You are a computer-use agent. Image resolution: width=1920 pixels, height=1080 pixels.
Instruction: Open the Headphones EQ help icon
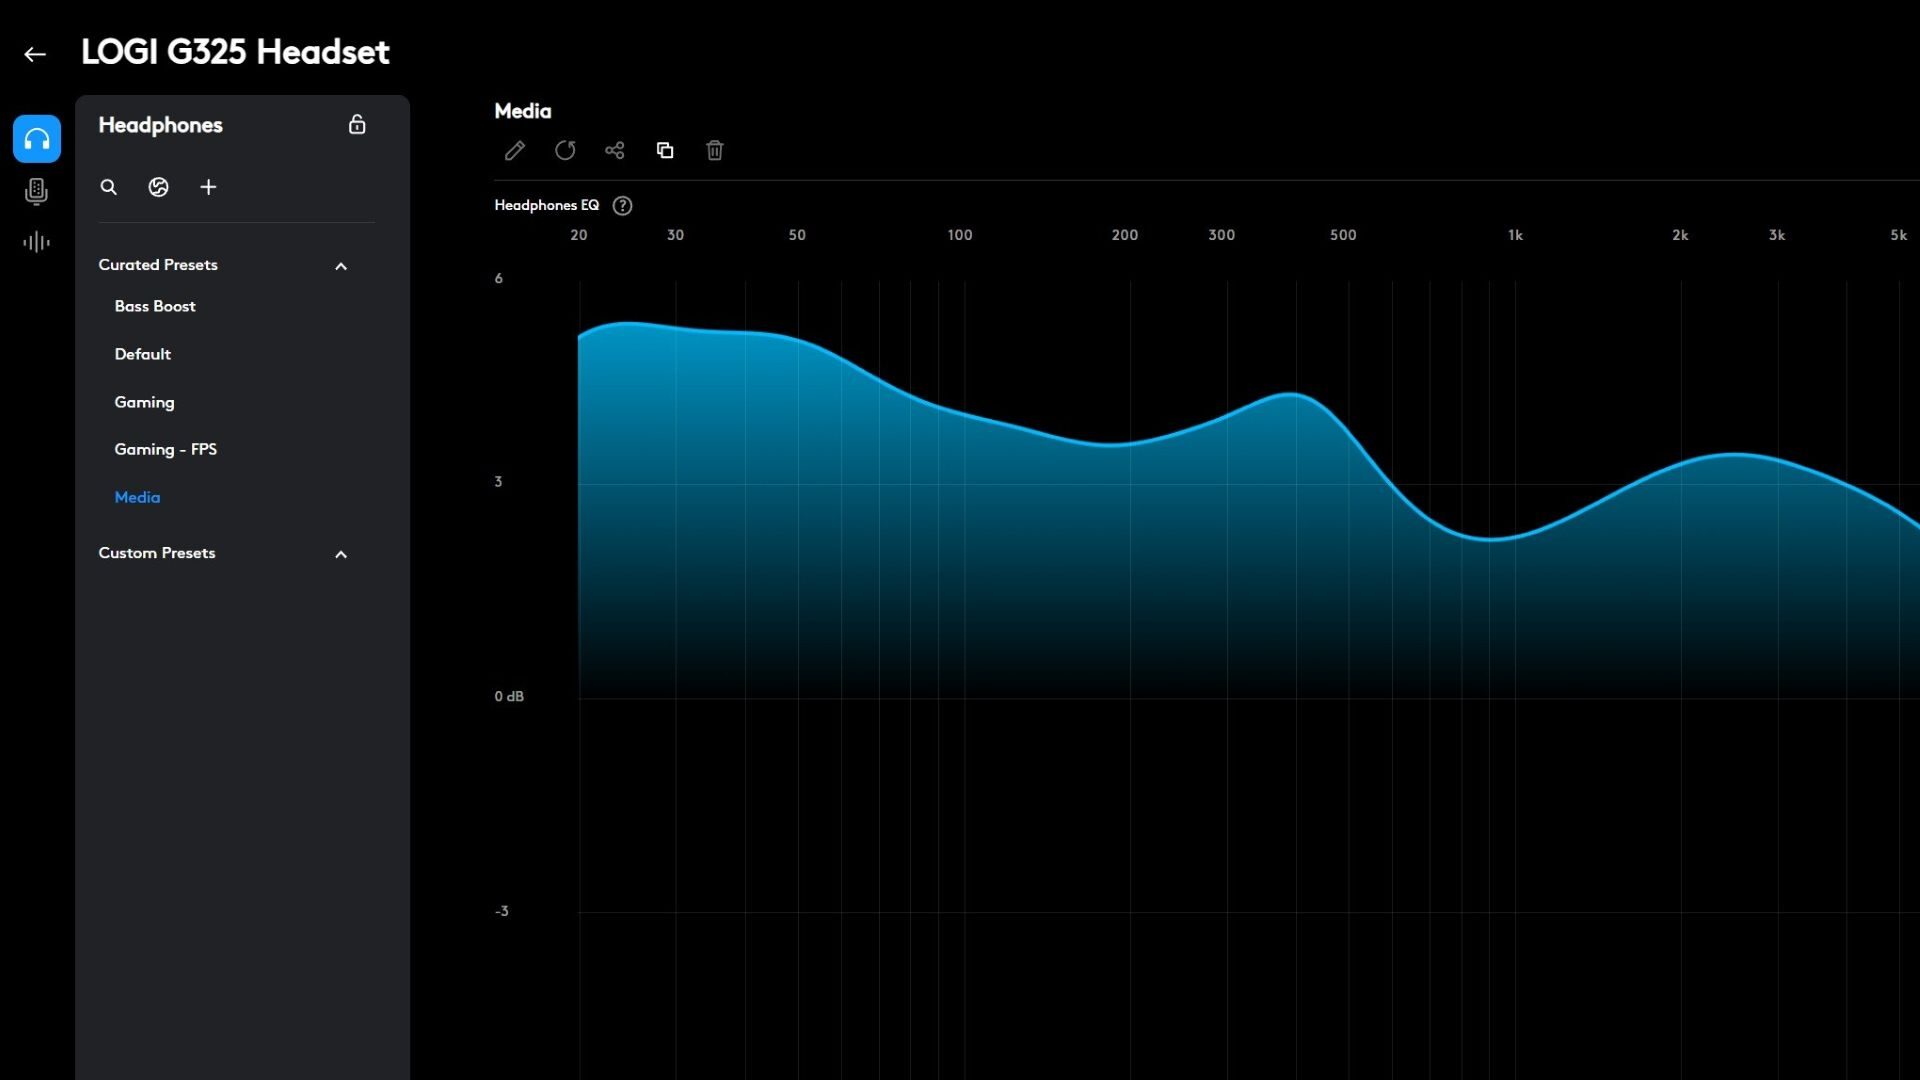(x=622, y=206)
